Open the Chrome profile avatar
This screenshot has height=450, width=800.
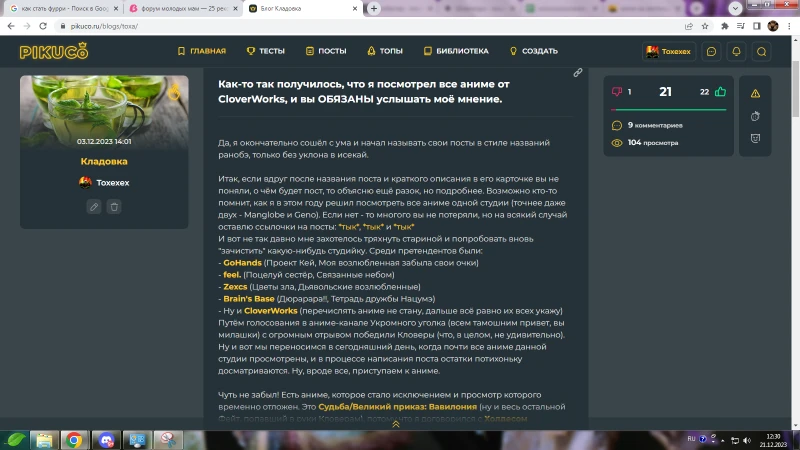tap(773, 26)
